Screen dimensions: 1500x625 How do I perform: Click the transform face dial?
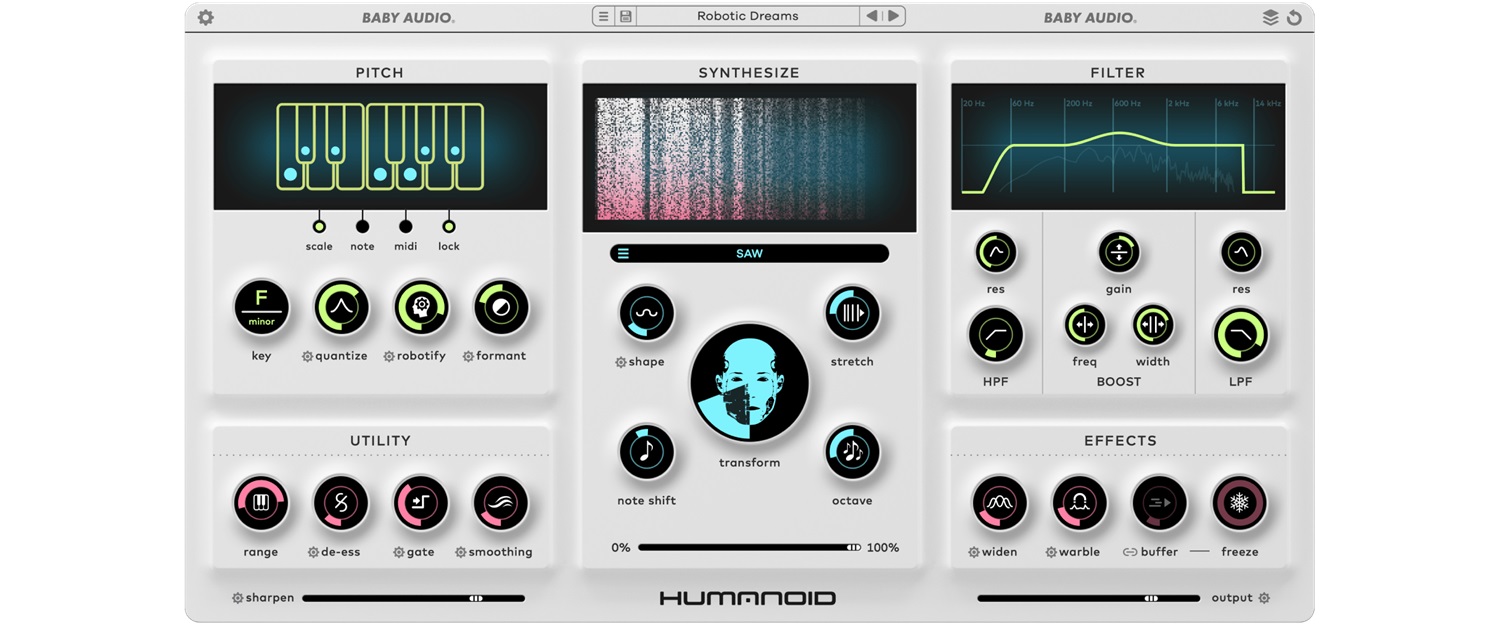(x=749, y=383)
